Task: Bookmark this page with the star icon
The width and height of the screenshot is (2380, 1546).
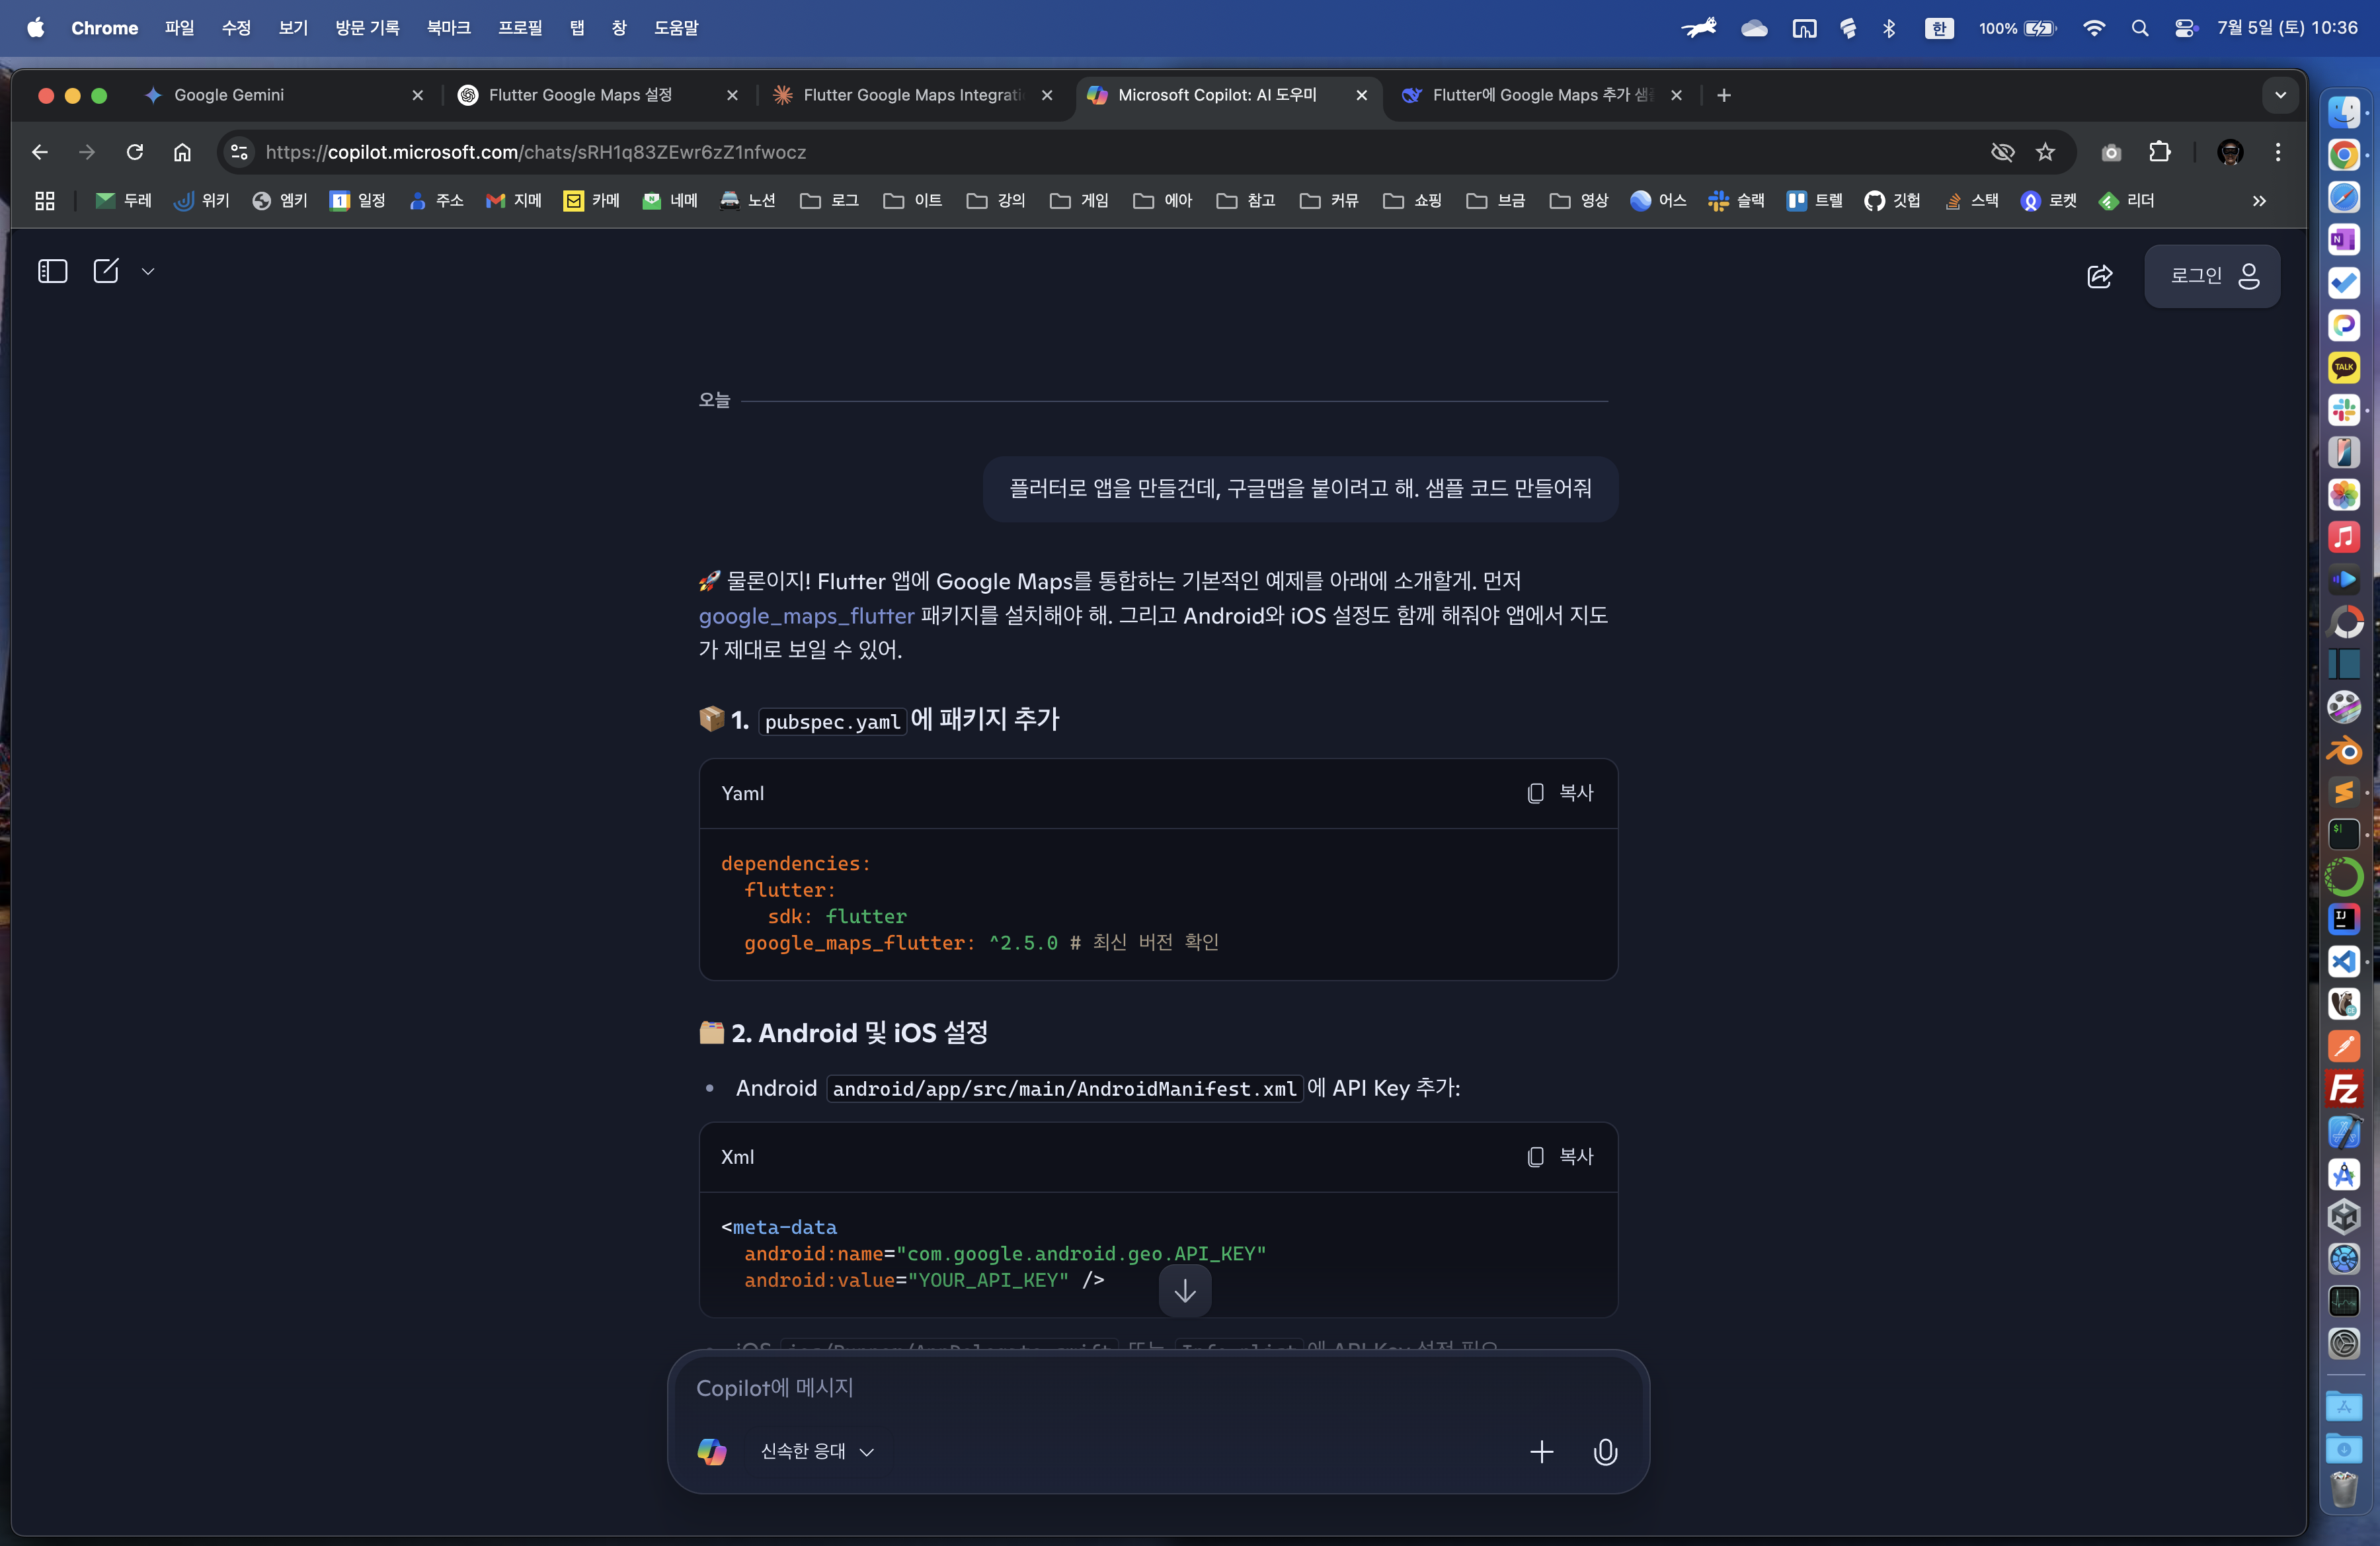Action: pyautogui.click(x=2045, y=152)
